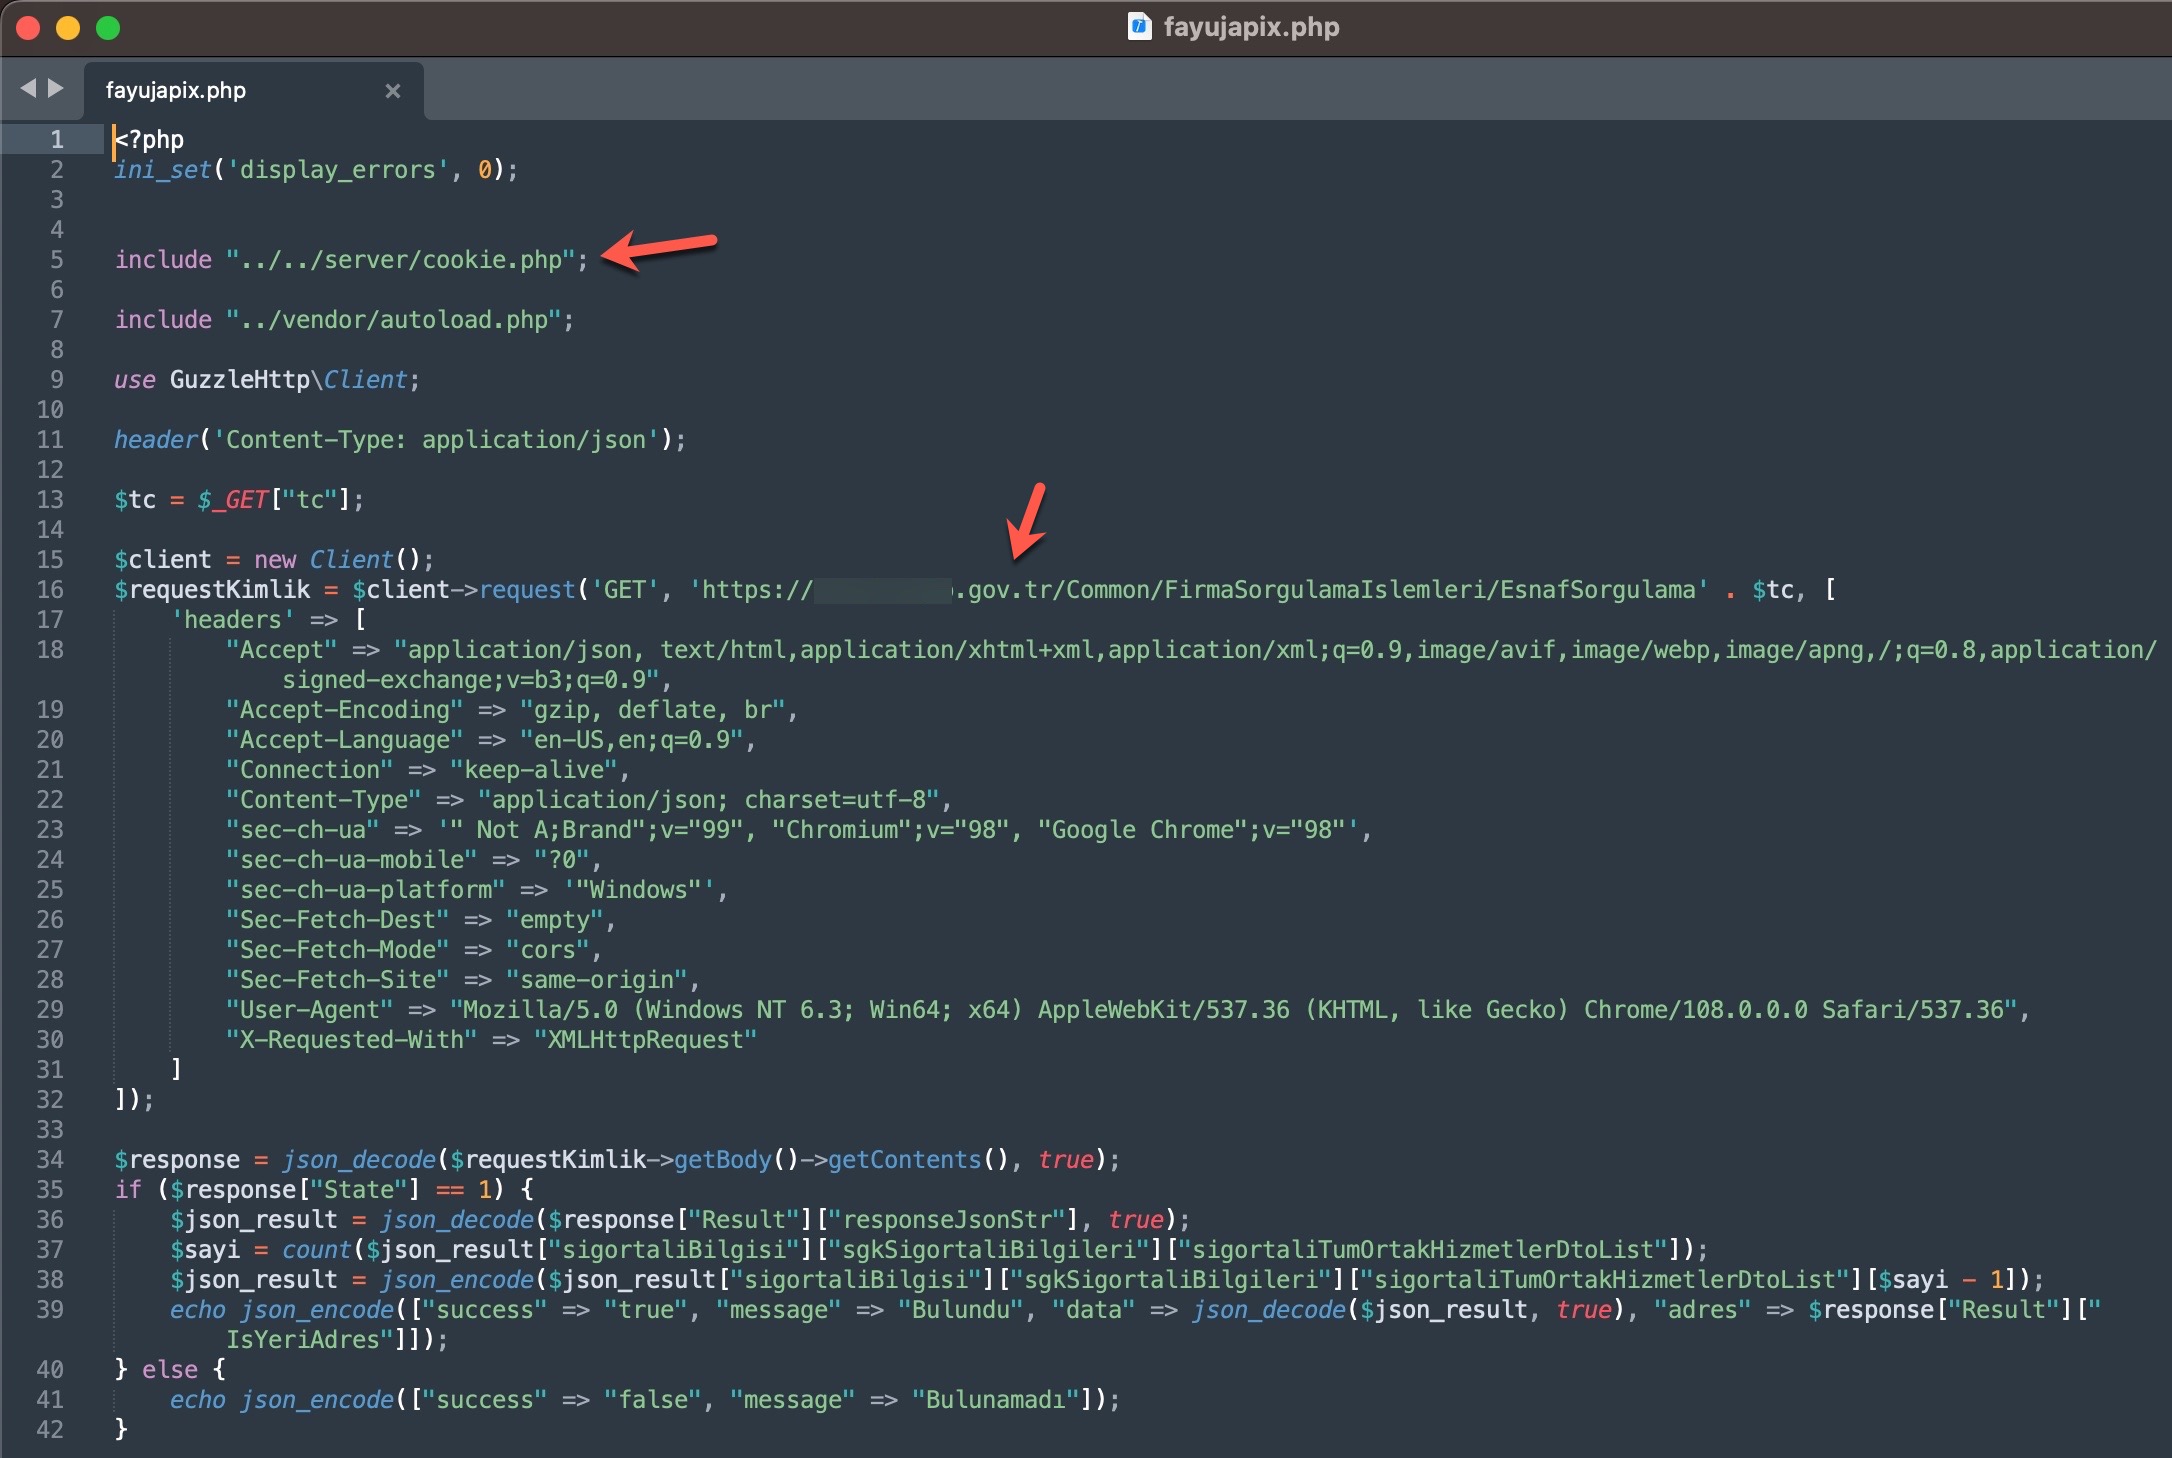Click "new Client()" on line 15

pos(338,559)
